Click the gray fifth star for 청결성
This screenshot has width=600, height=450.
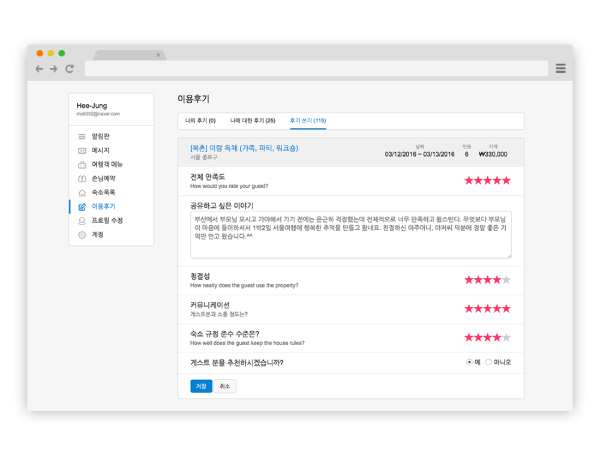coord(506,280)
